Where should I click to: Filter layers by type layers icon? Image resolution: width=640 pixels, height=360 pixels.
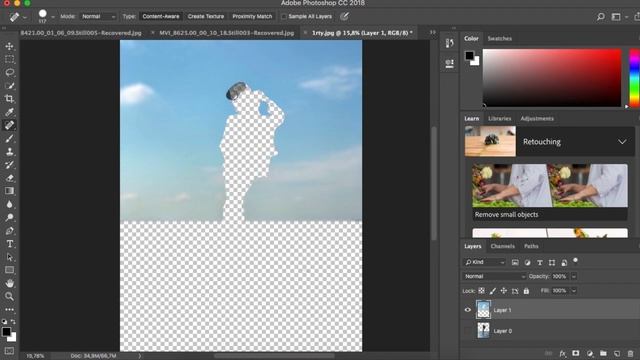pyautogui.click(x=540, y=262)
